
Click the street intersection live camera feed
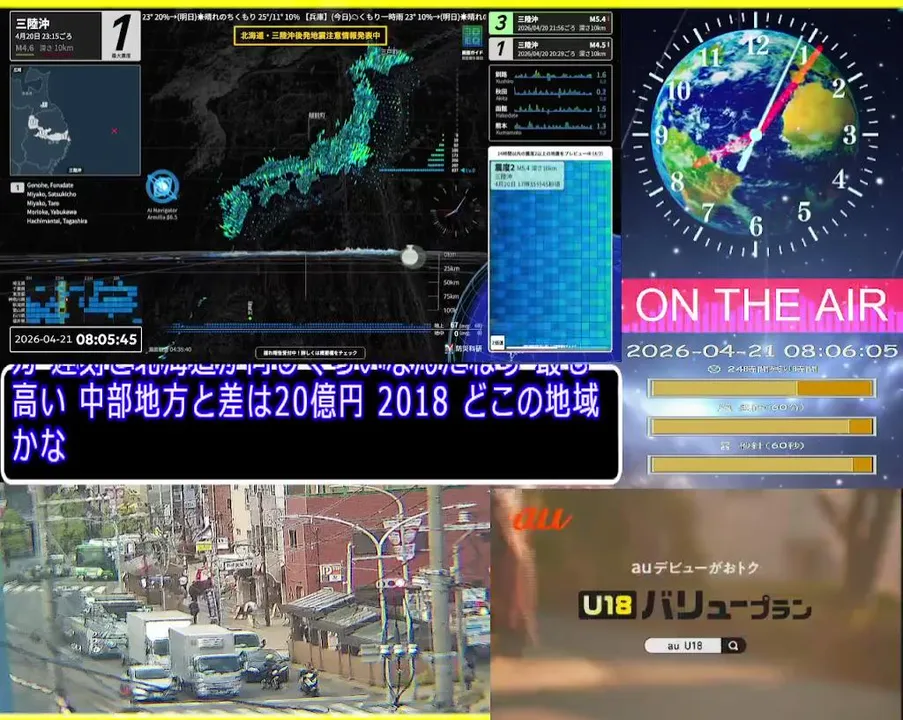[245, 601]
